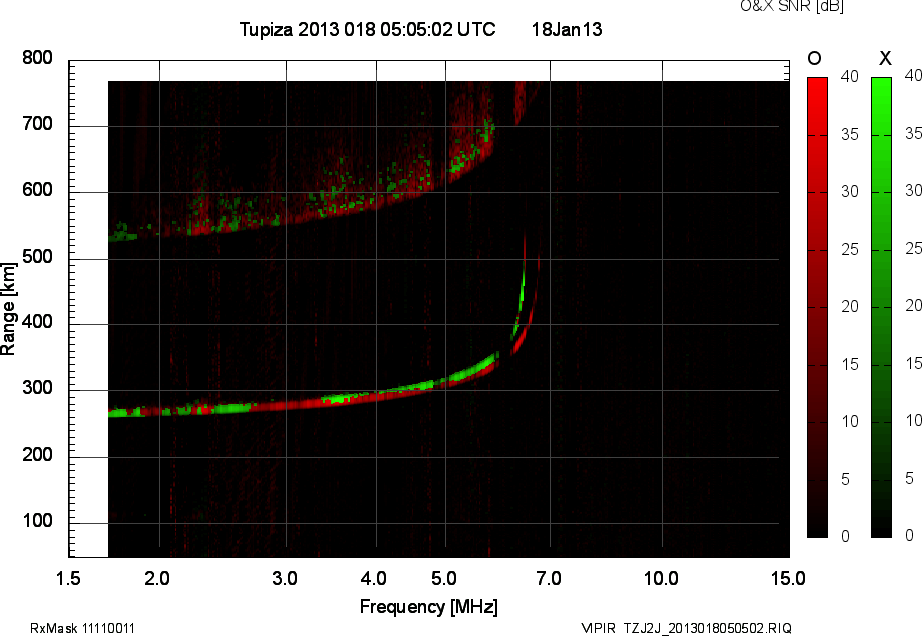Click the O color bar's 35 tick label
Viewport: 922px width, 636px height.
(850, 135)
